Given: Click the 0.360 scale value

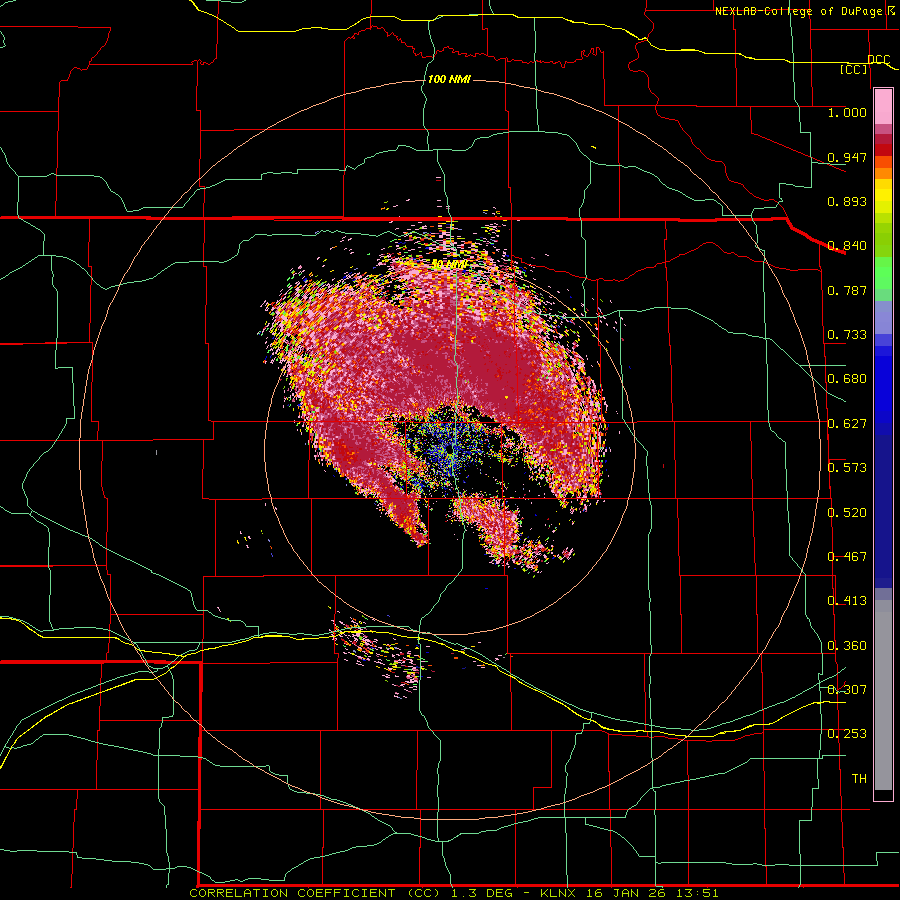Looking at the screenshot, I should pos(847,646).
